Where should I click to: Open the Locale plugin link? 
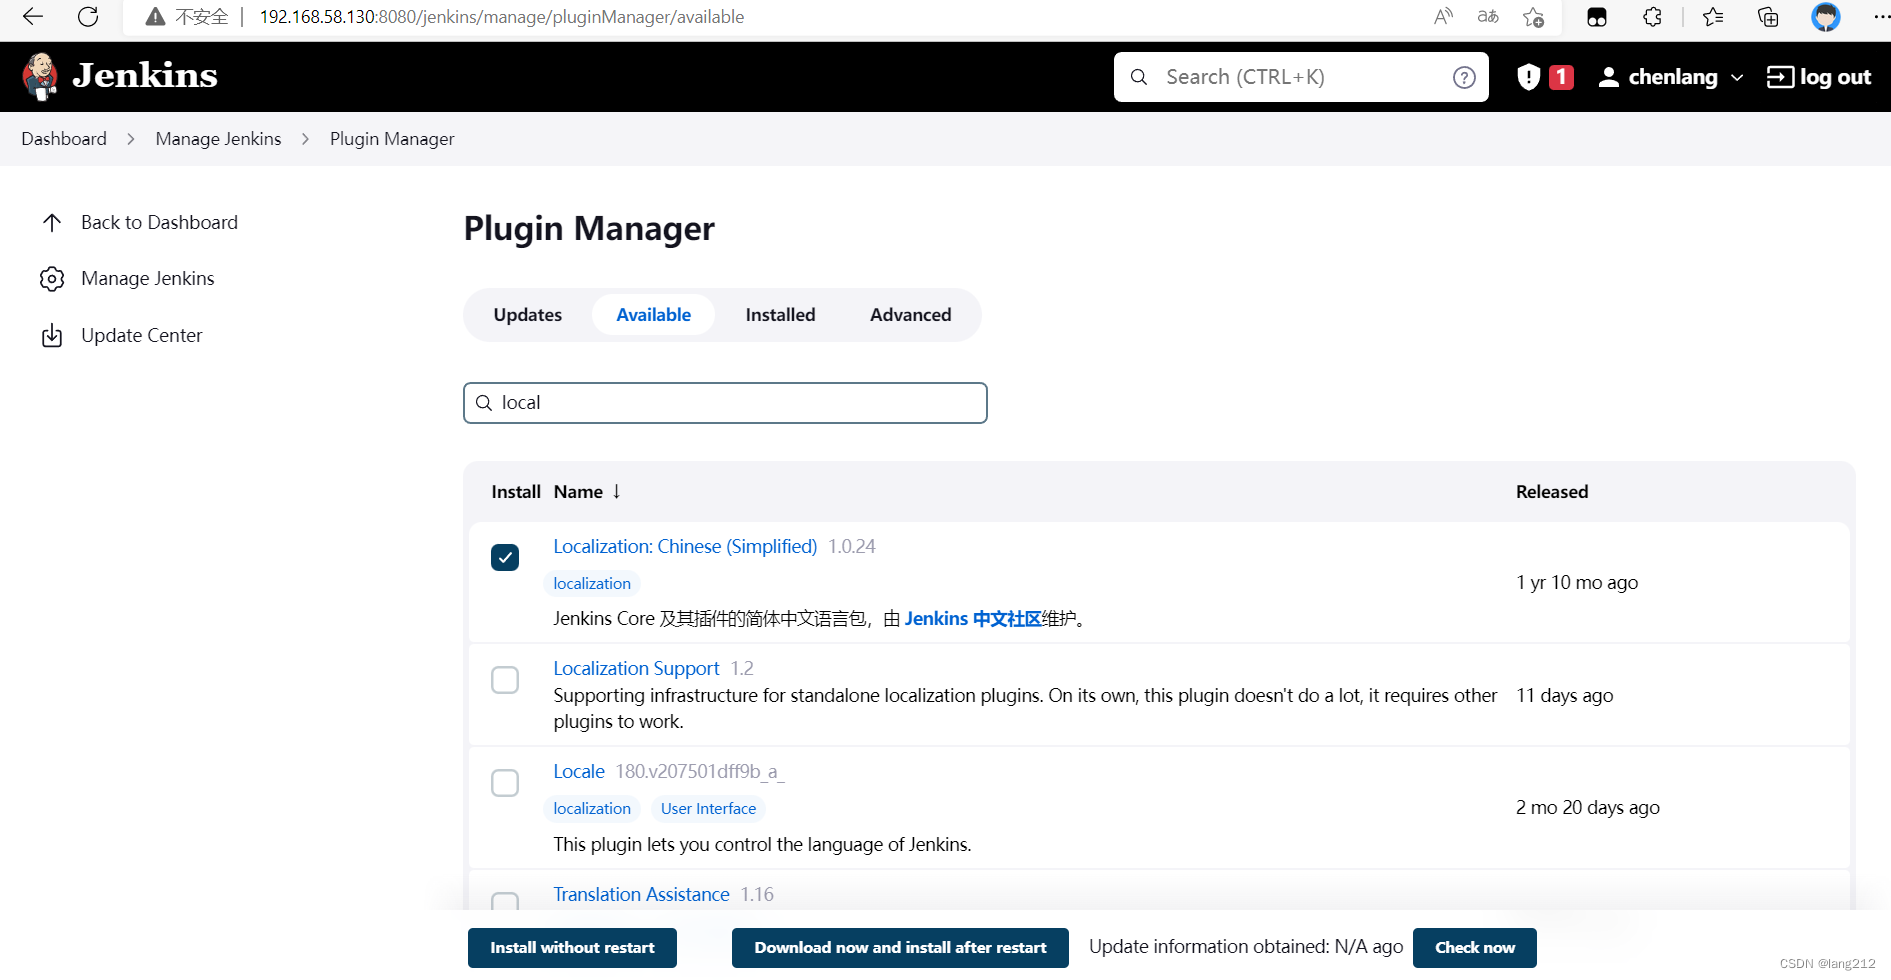579,771
